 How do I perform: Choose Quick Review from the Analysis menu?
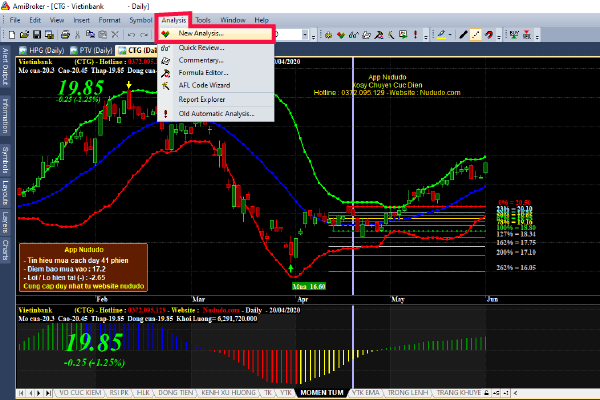[216, 48]
